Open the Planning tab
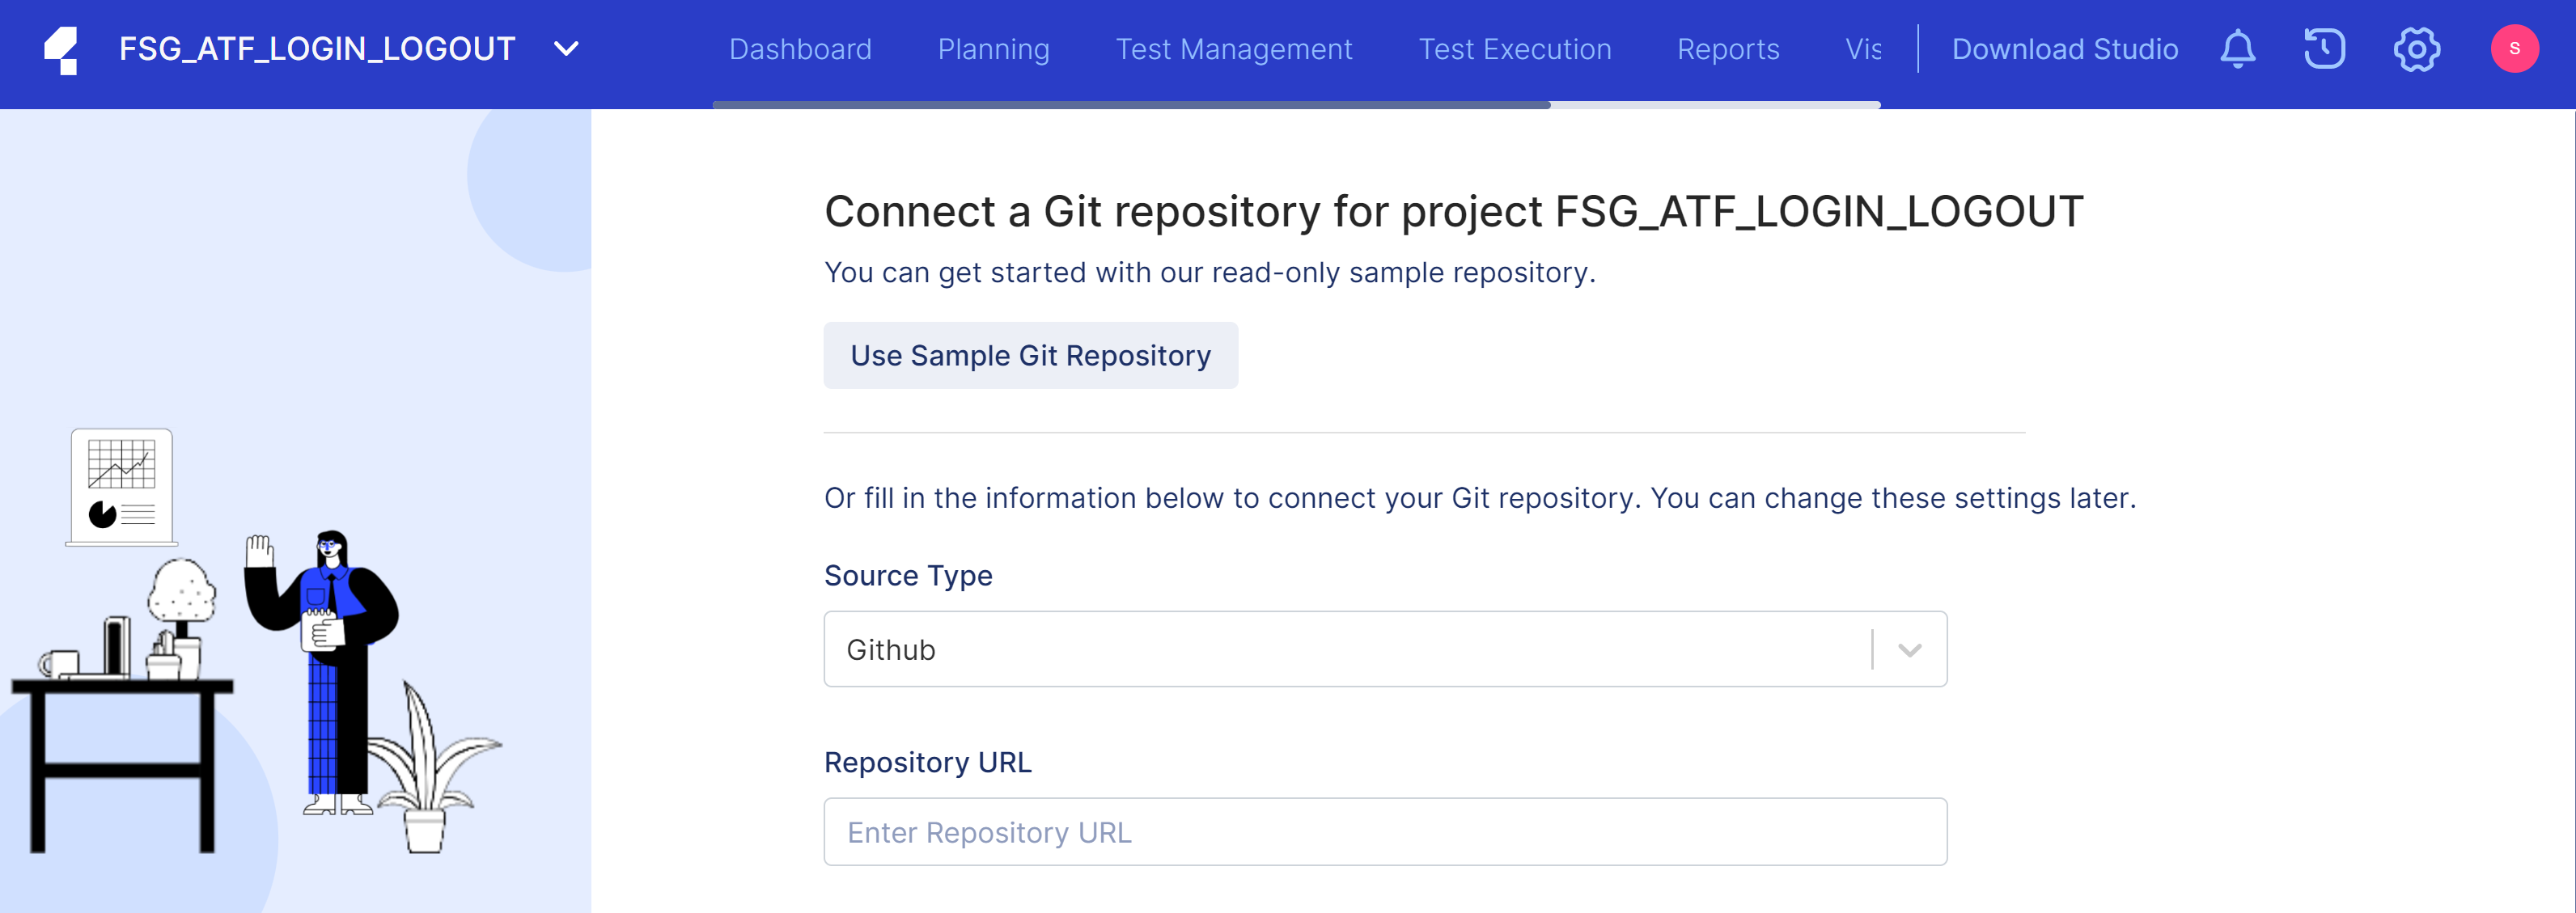 pos(993,49)
